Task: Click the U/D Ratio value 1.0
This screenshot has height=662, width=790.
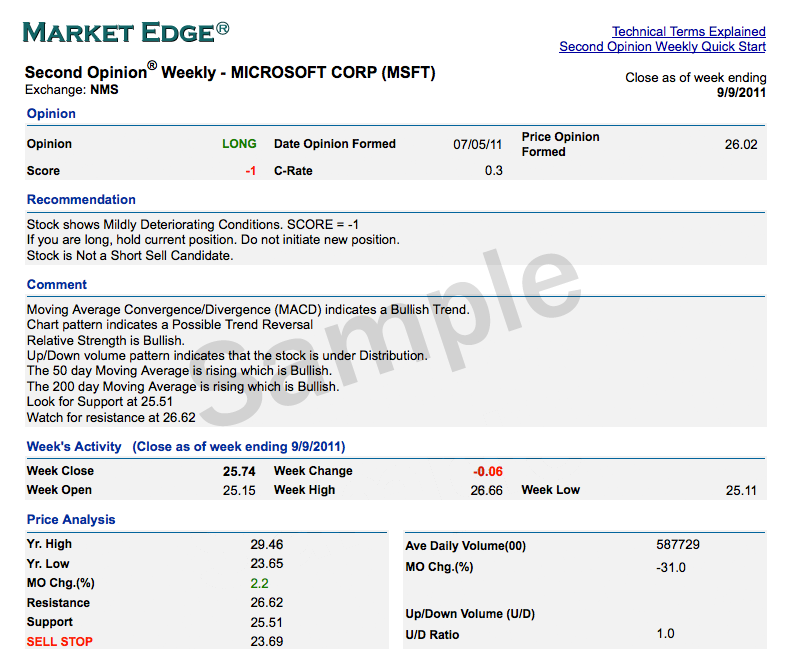Action: tap(666, 633)
